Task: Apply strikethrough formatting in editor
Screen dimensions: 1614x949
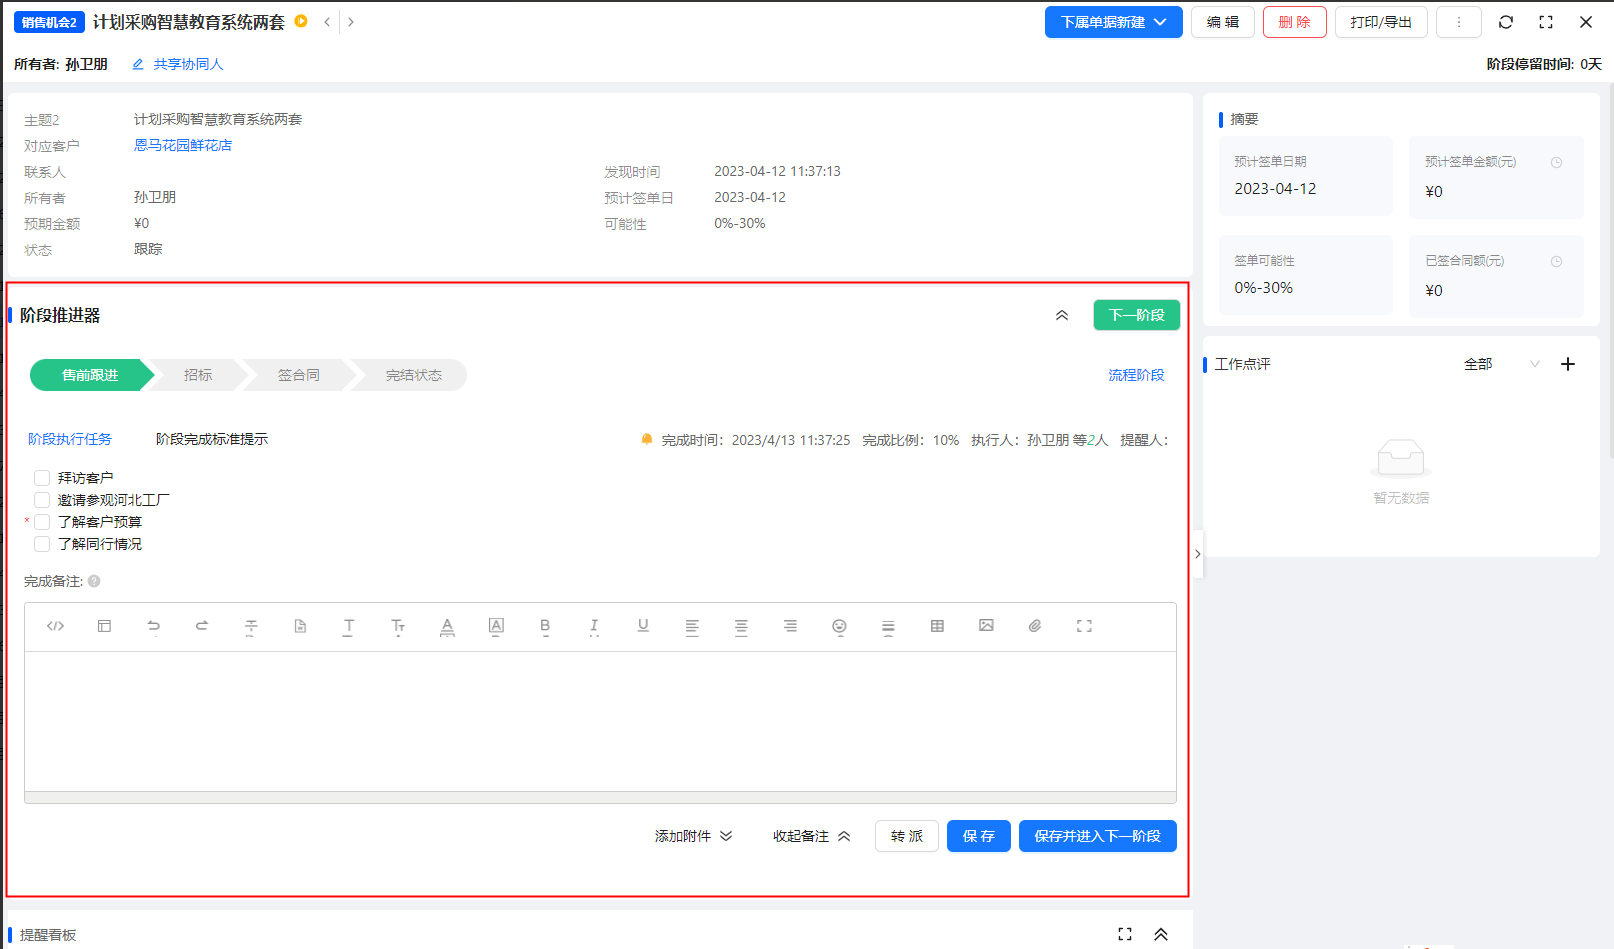Action: 251,627
